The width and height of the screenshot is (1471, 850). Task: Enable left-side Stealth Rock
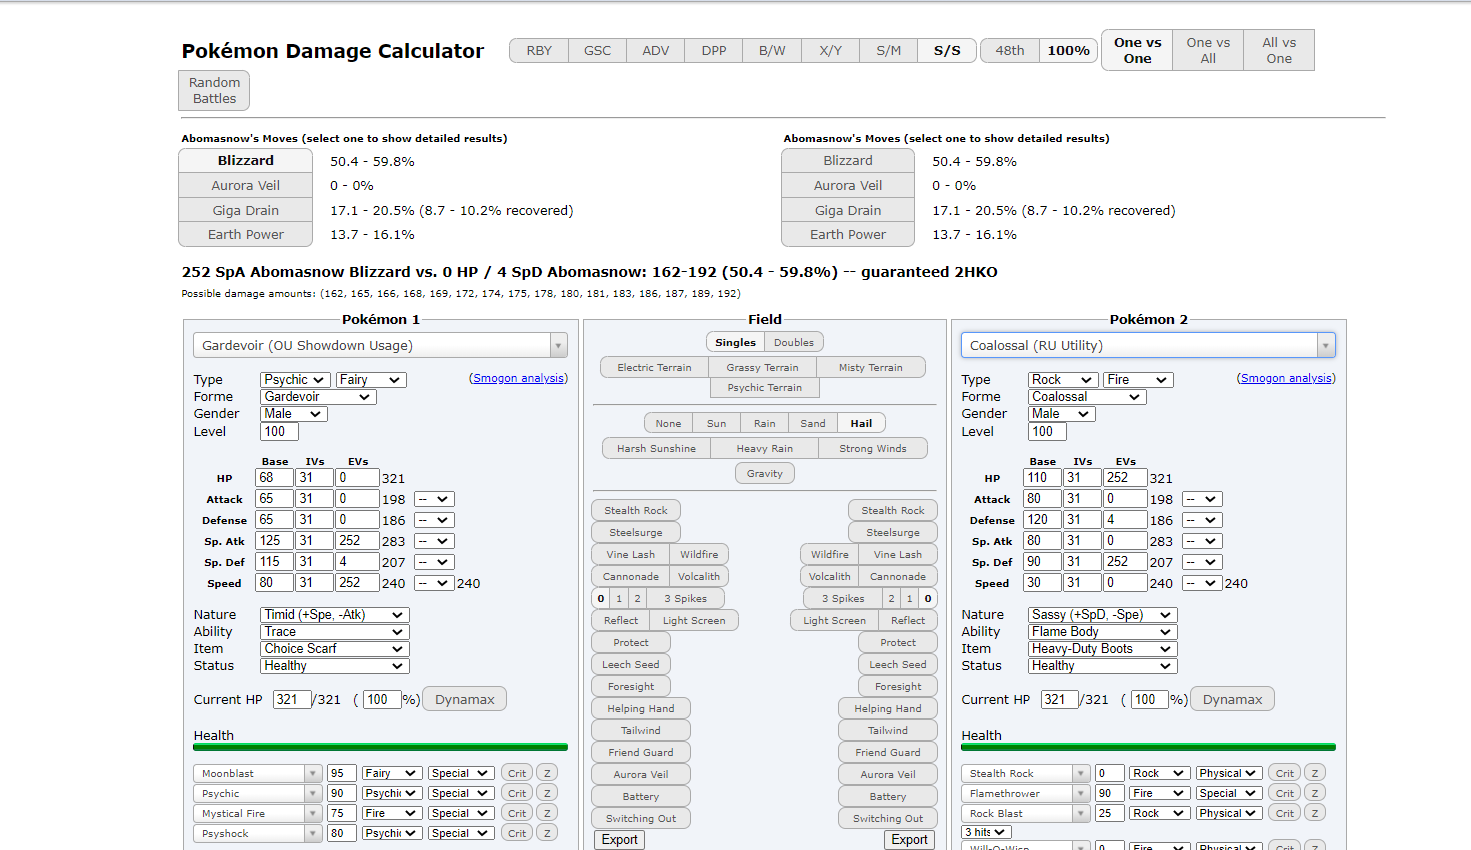(636, 510)
